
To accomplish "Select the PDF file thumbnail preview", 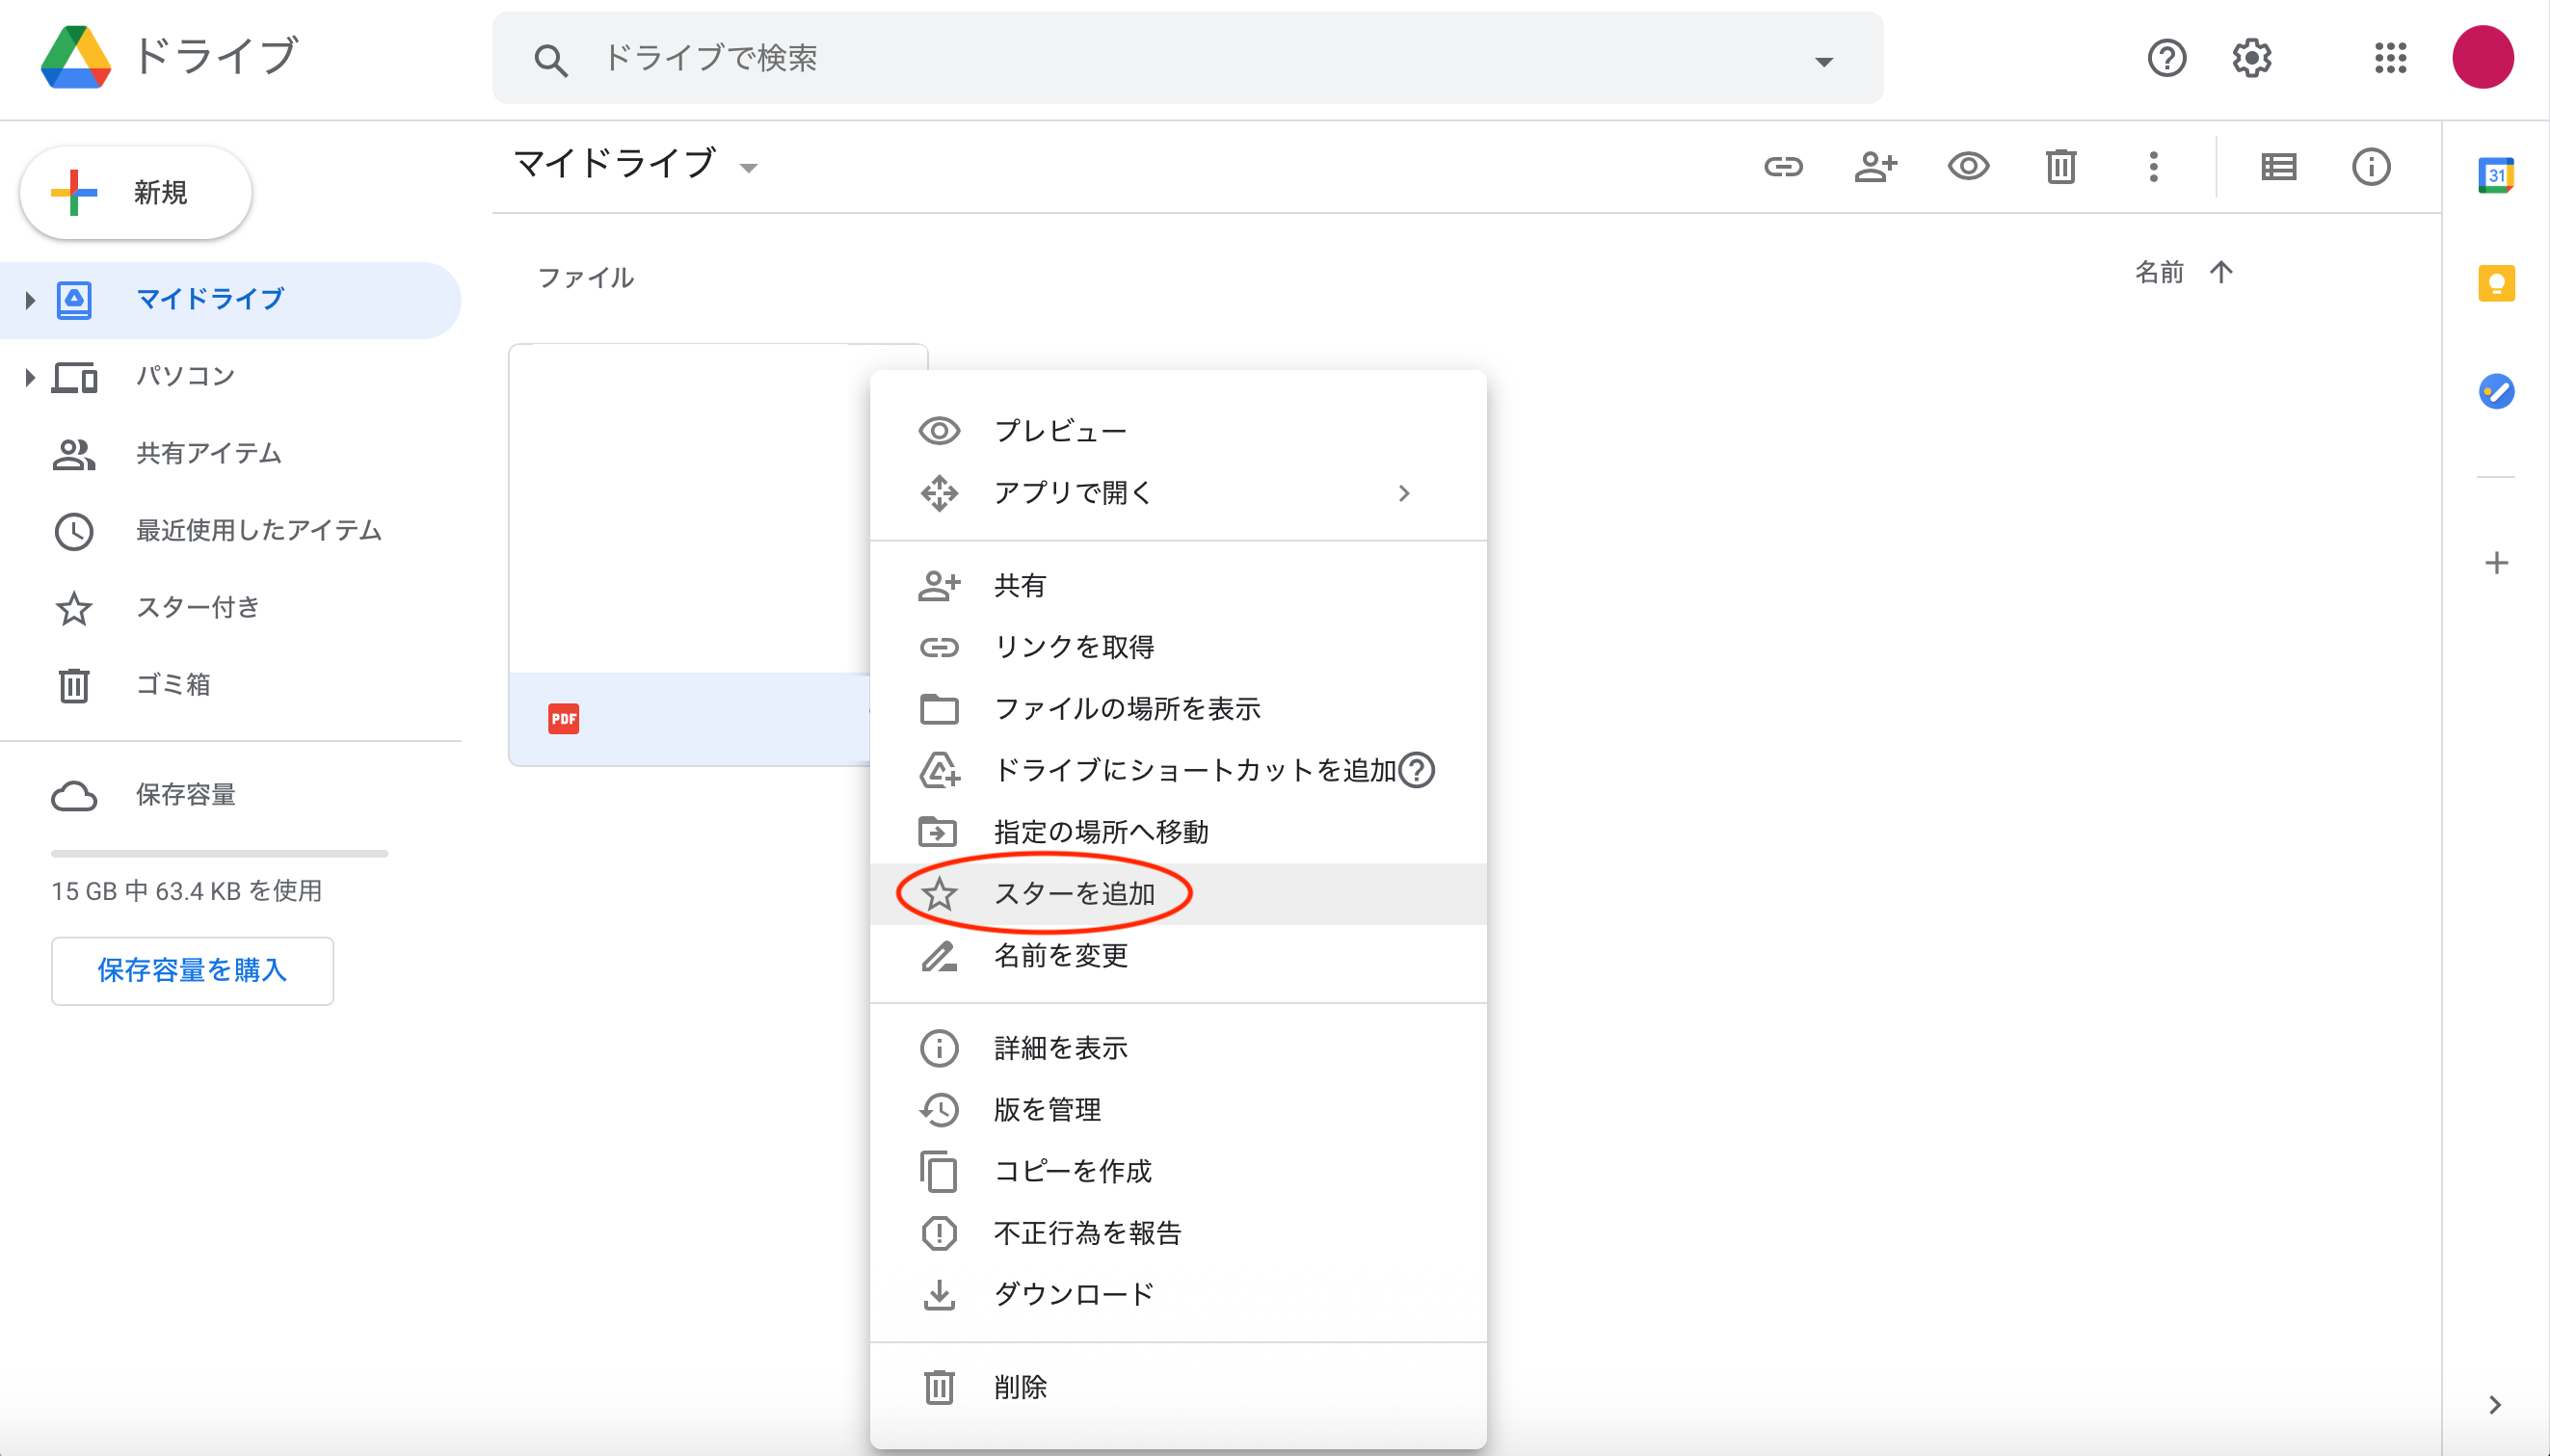I will 690,509.
